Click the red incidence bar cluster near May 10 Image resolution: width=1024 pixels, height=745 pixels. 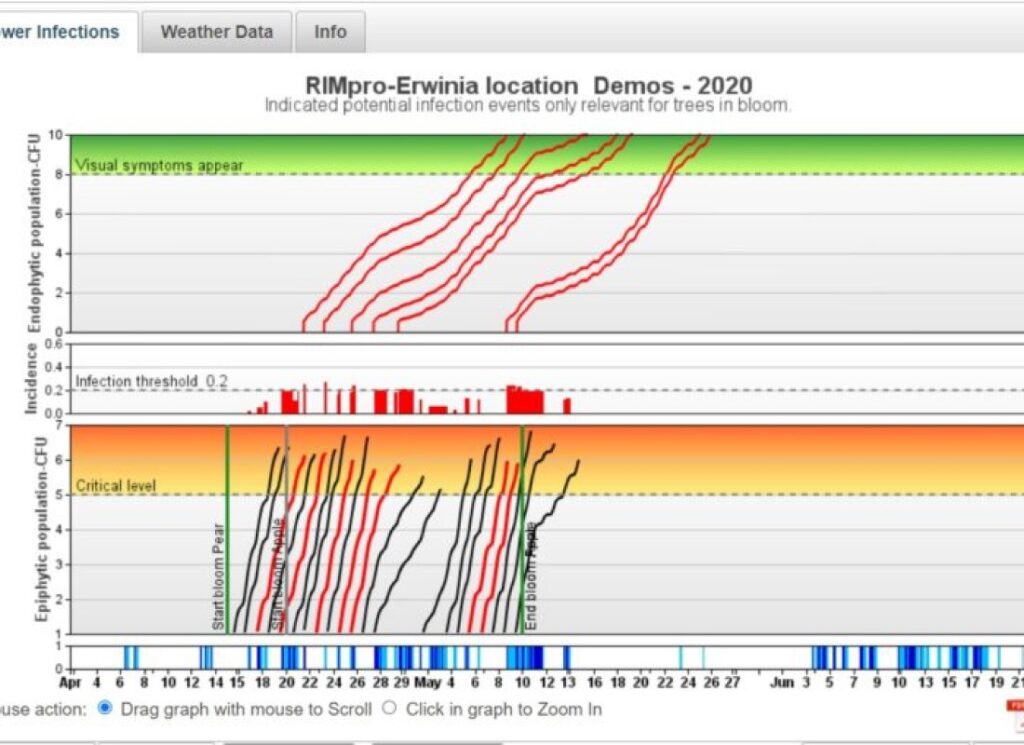point(525,400)
